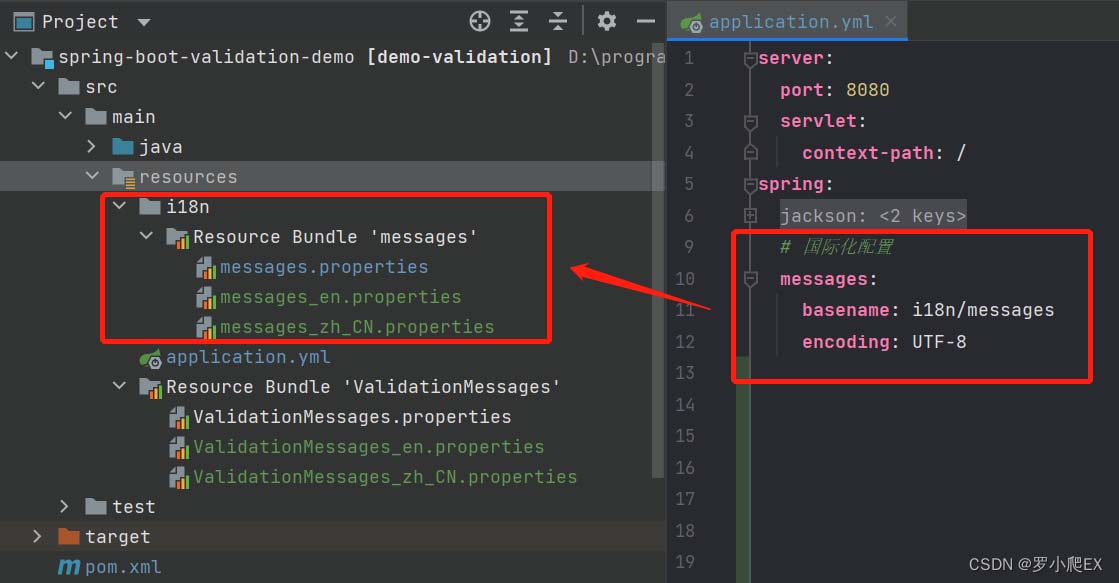Select pom.xml in project tree
Screen dimensions: 1119x583
click(x=123, y=567)
